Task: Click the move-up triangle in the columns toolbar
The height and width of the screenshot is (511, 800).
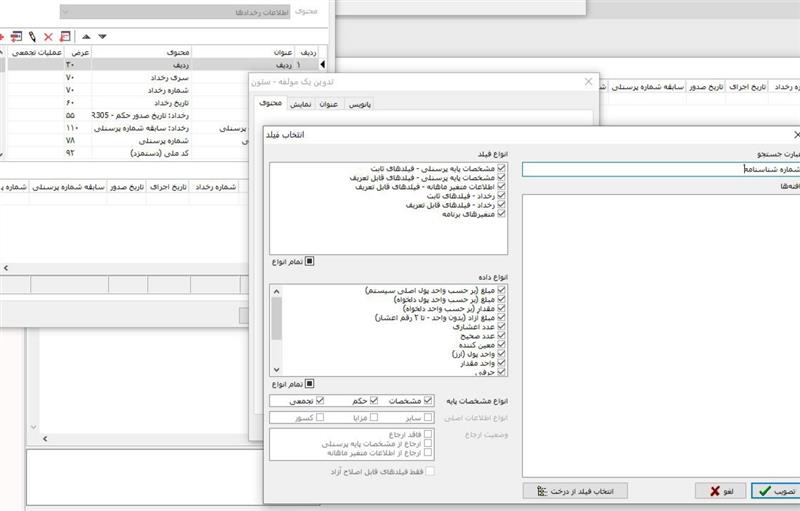Action: [84, 37]
